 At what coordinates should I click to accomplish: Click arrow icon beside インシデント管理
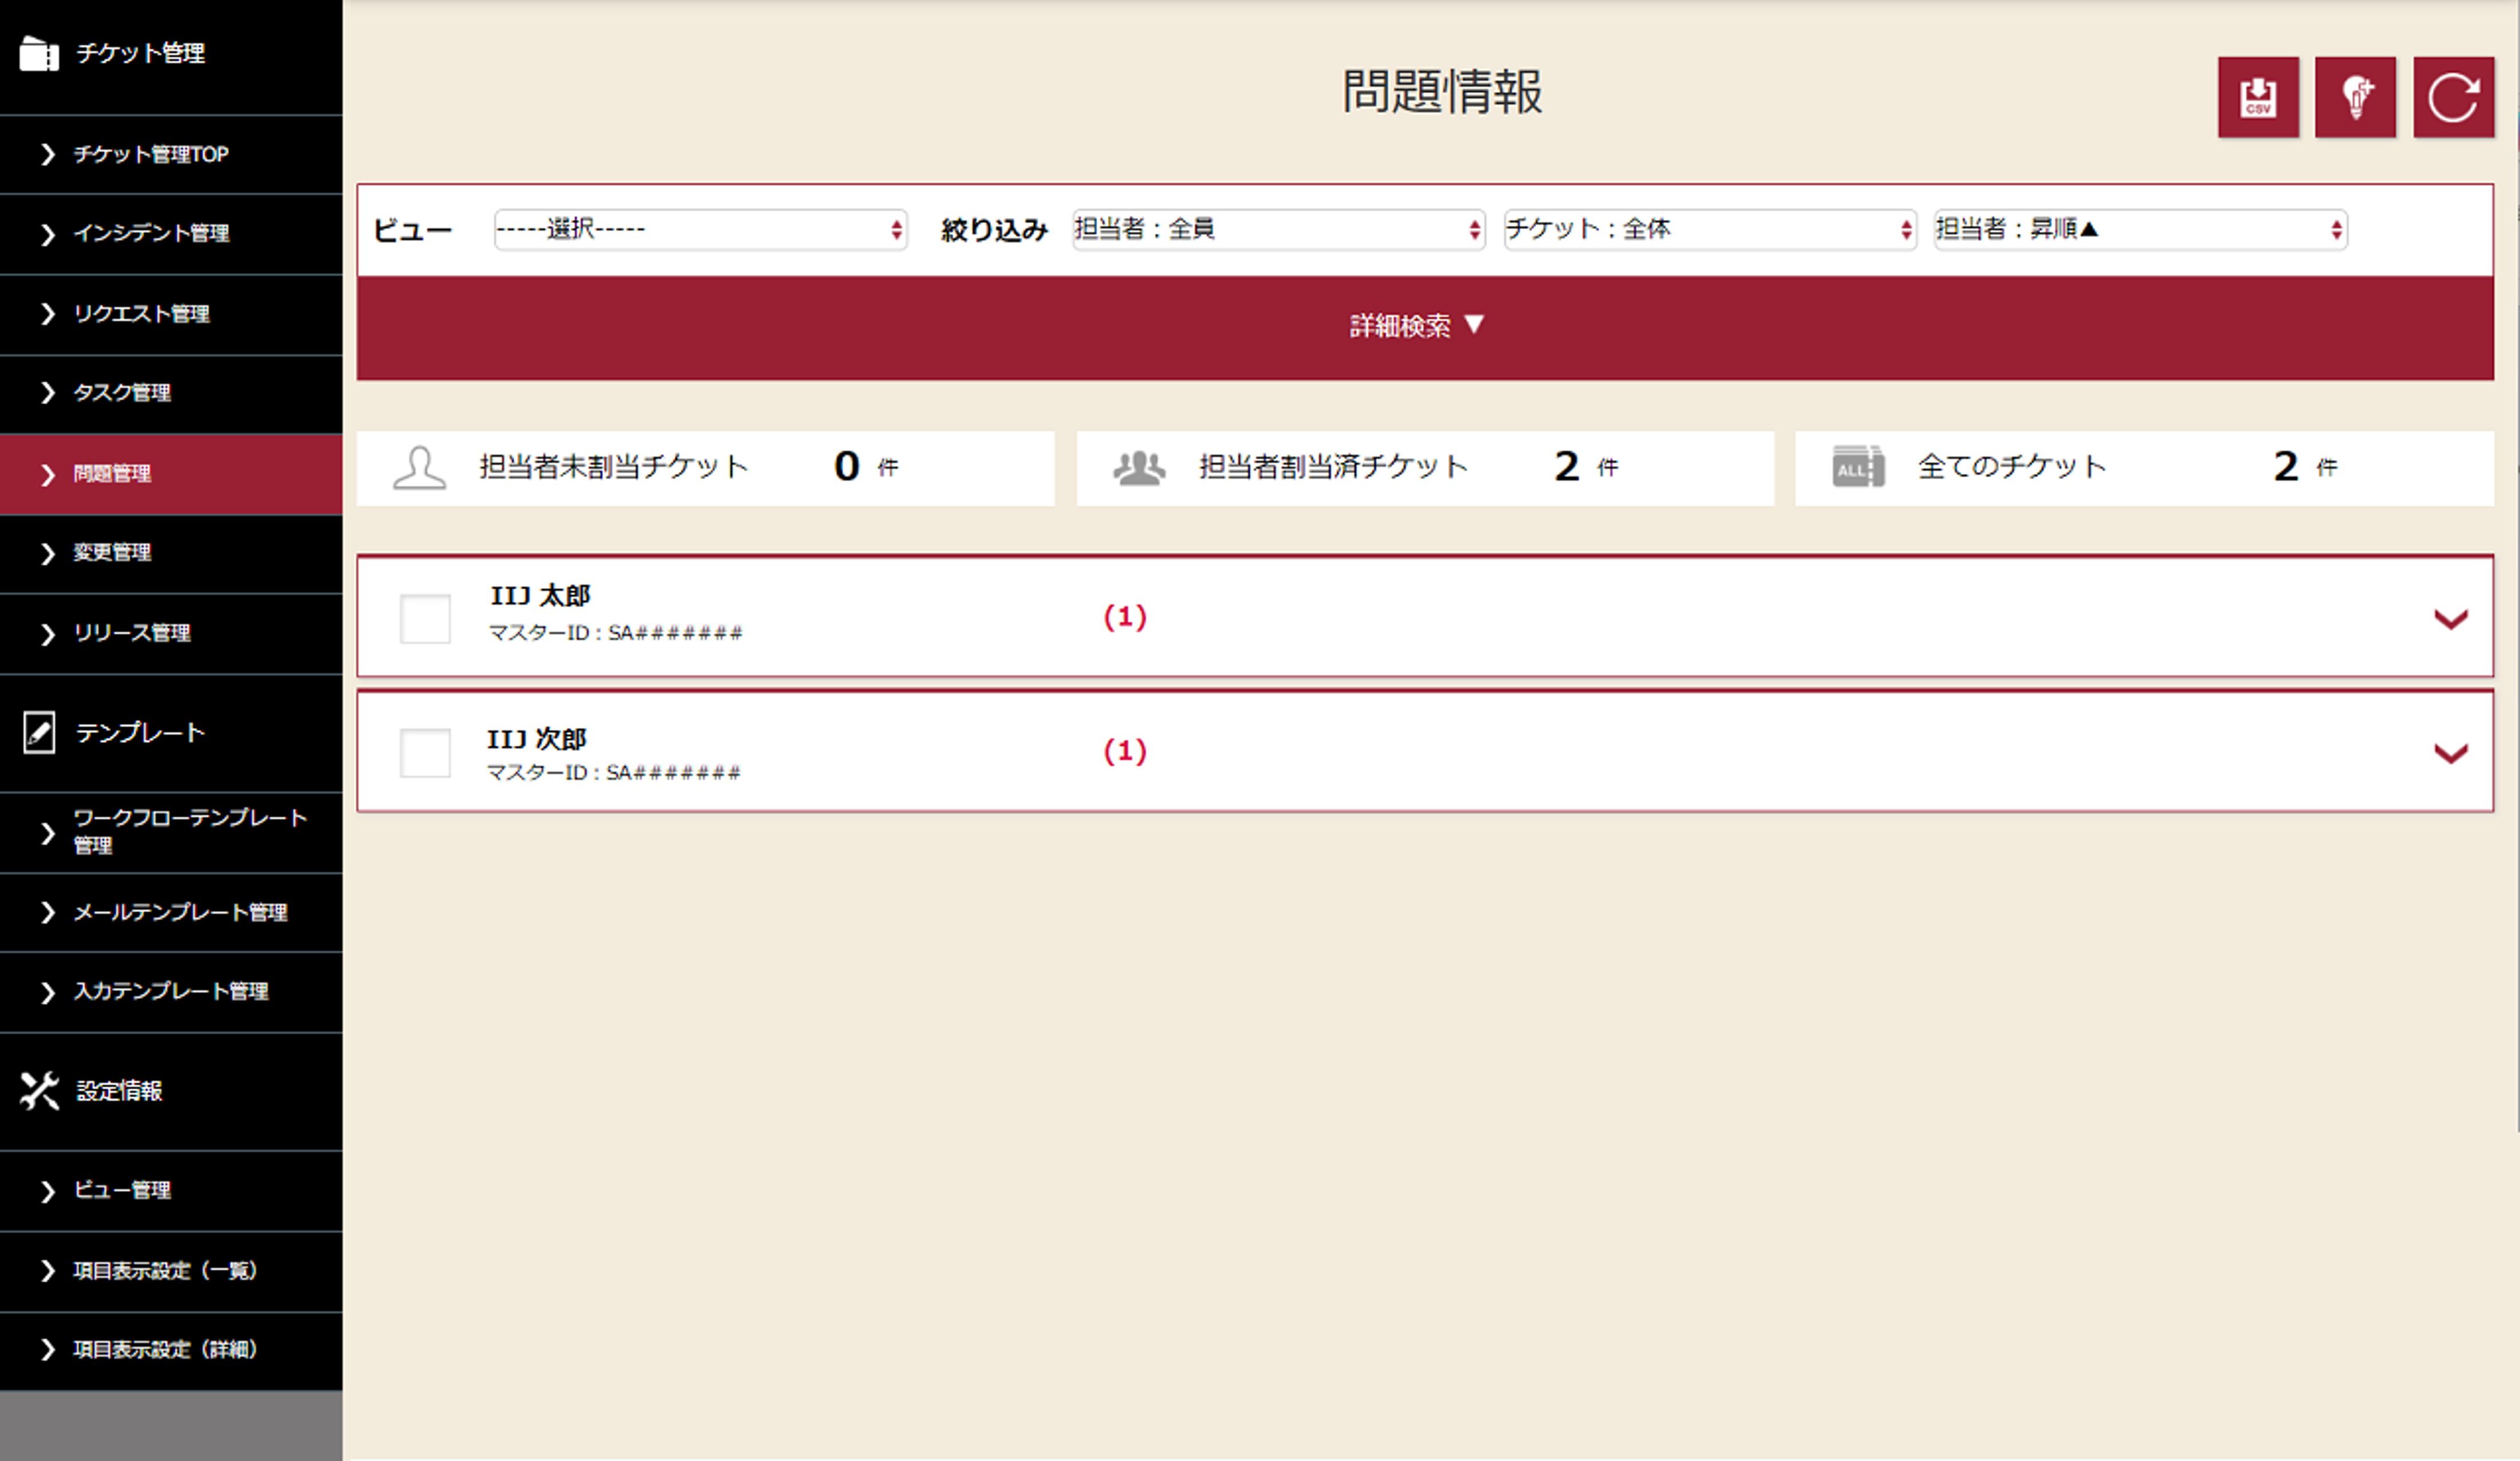point(47,234)
